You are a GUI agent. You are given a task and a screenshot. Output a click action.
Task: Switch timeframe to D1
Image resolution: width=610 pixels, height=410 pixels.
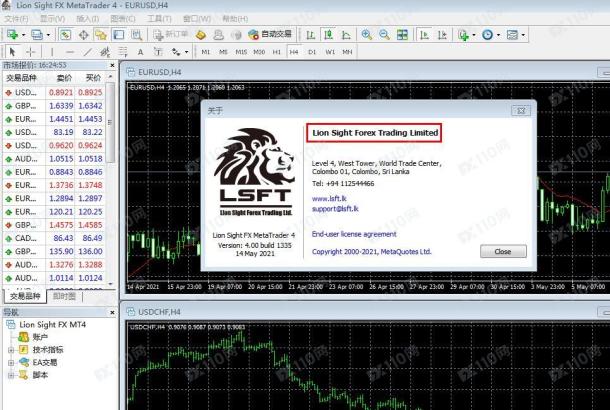pyautogui.click(x=312, y=52)
